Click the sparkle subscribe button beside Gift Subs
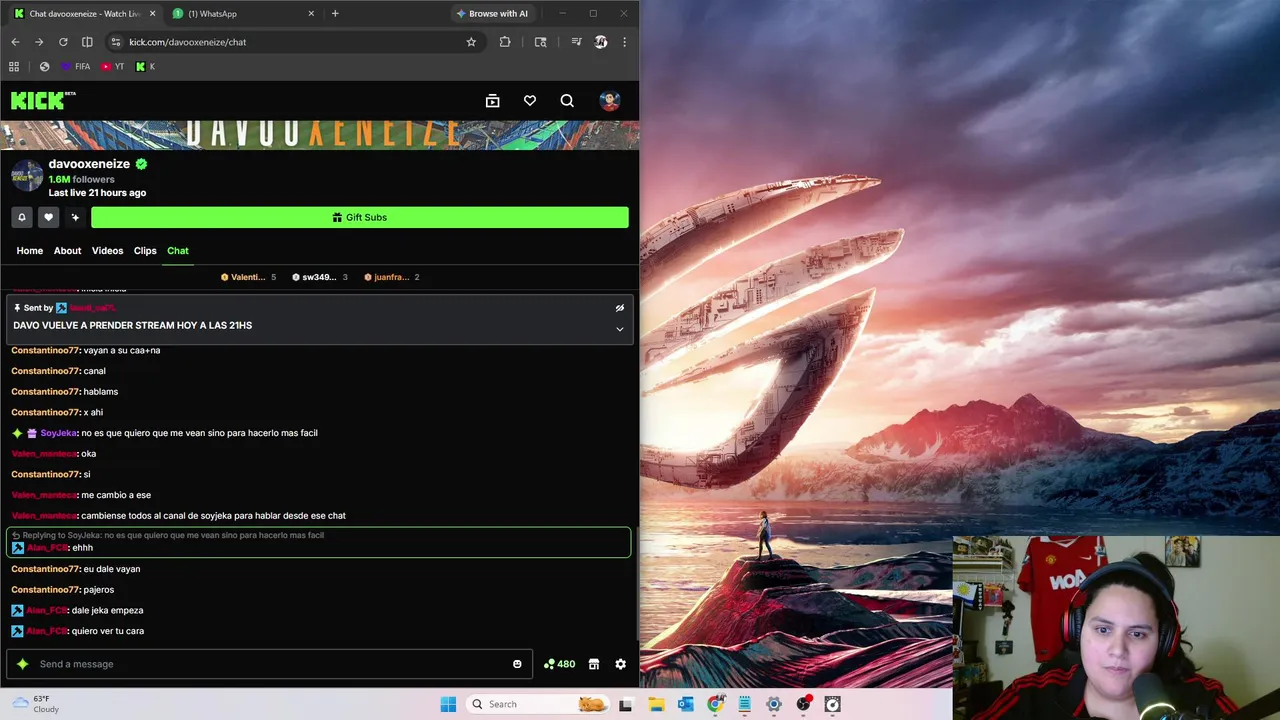Viewport: 1280px width, 720px height. [74, 217]
